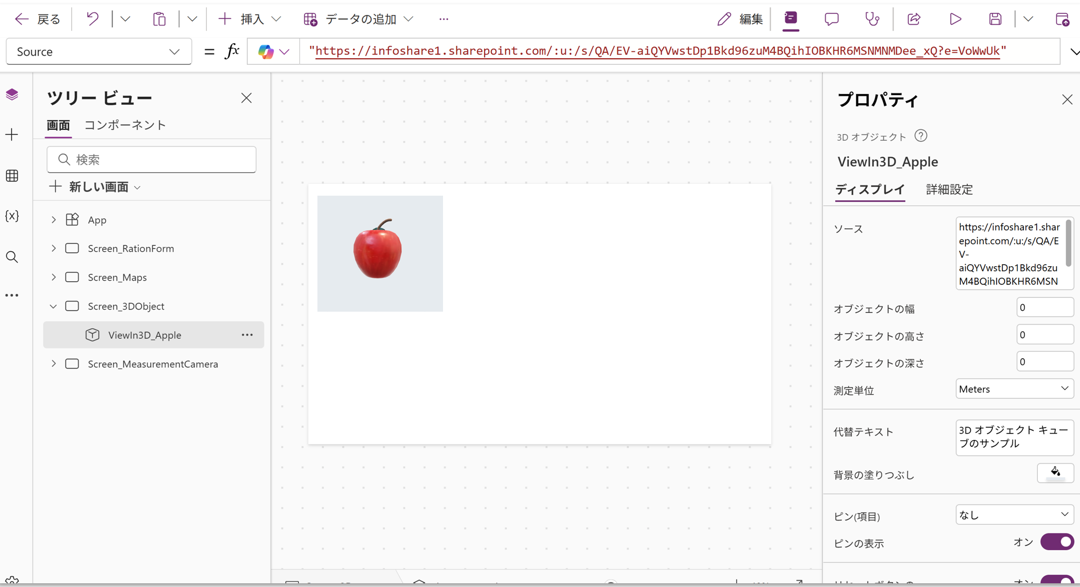The width and height of the screenshot is (1080, 587).
Task: Collapse the Screen_3DObject tree node
Action: (x=54, y=306)
